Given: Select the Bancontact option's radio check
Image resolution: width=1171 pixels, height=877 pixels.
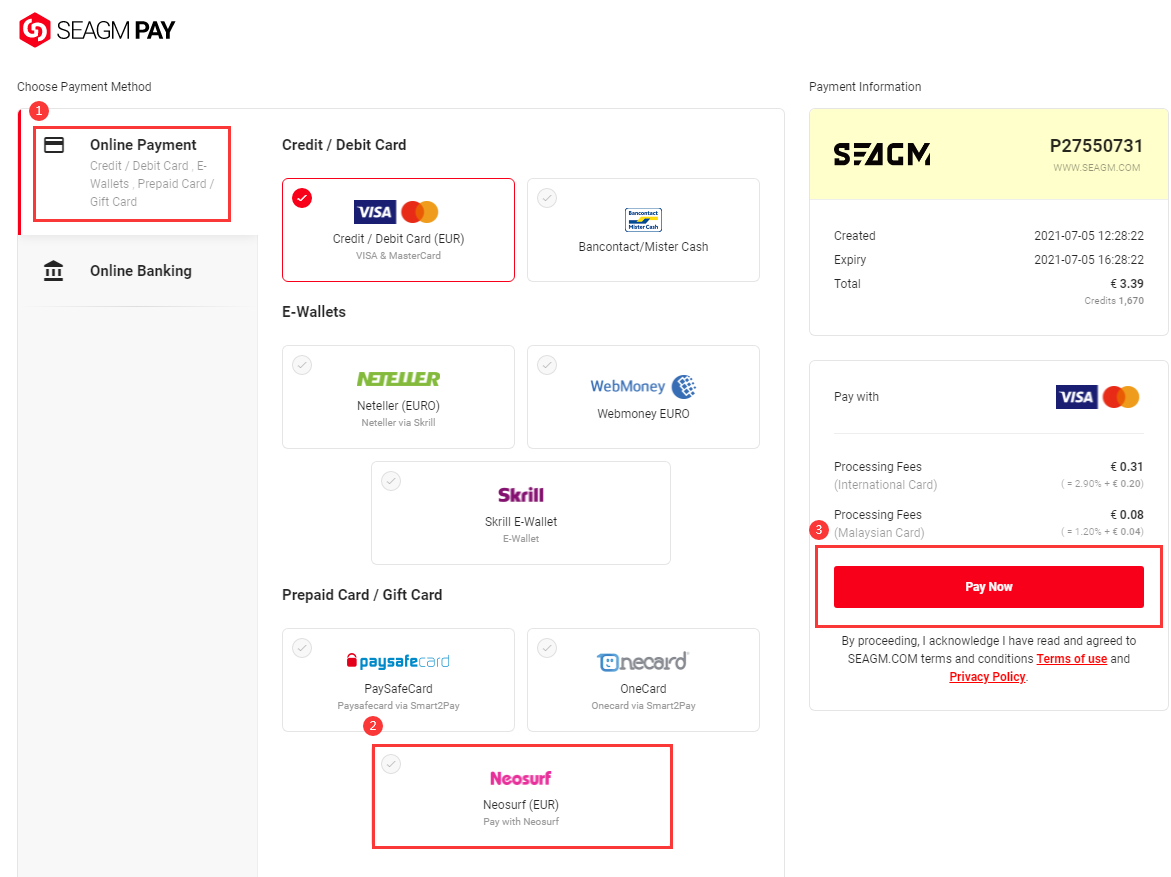Looking at the screenshot, I should click(x=547, y=198).
